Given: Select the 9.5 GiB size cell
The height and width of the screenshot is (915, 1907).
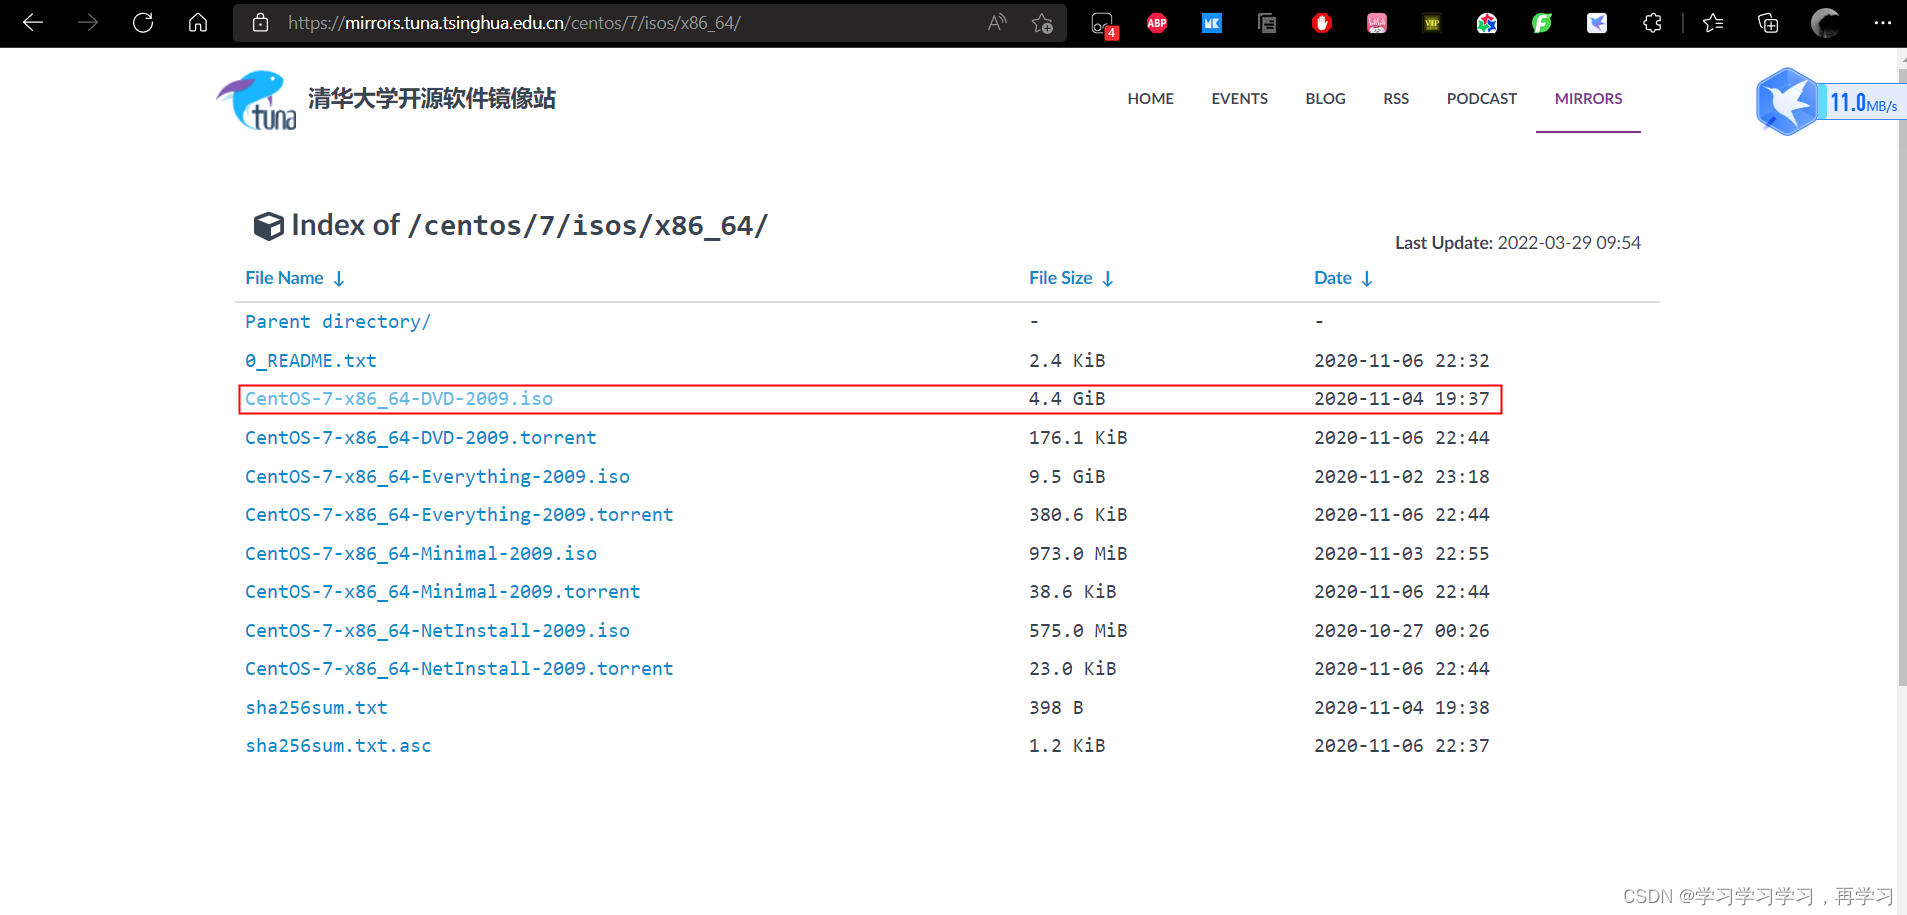Looking at the screenshot, I should [x=1067, y=477].
